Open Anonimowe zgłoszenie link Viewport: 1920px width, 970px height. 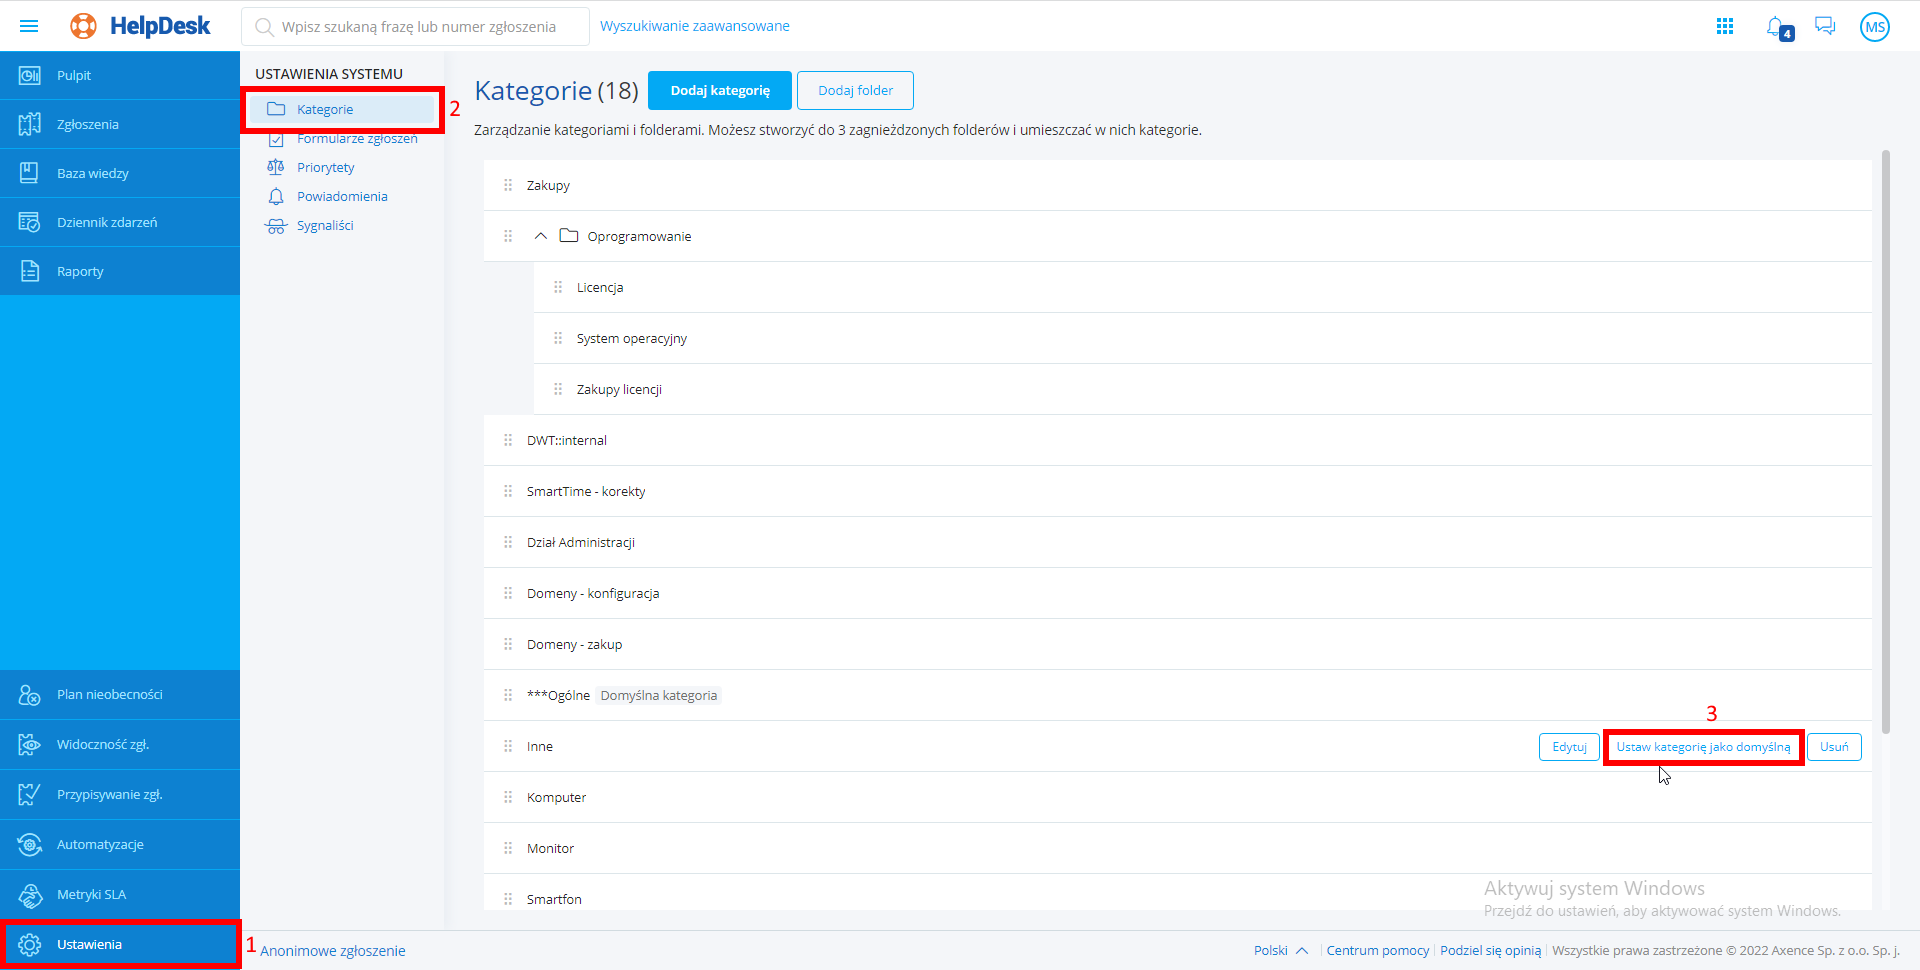pyautogui.click(x=333, y=951)
